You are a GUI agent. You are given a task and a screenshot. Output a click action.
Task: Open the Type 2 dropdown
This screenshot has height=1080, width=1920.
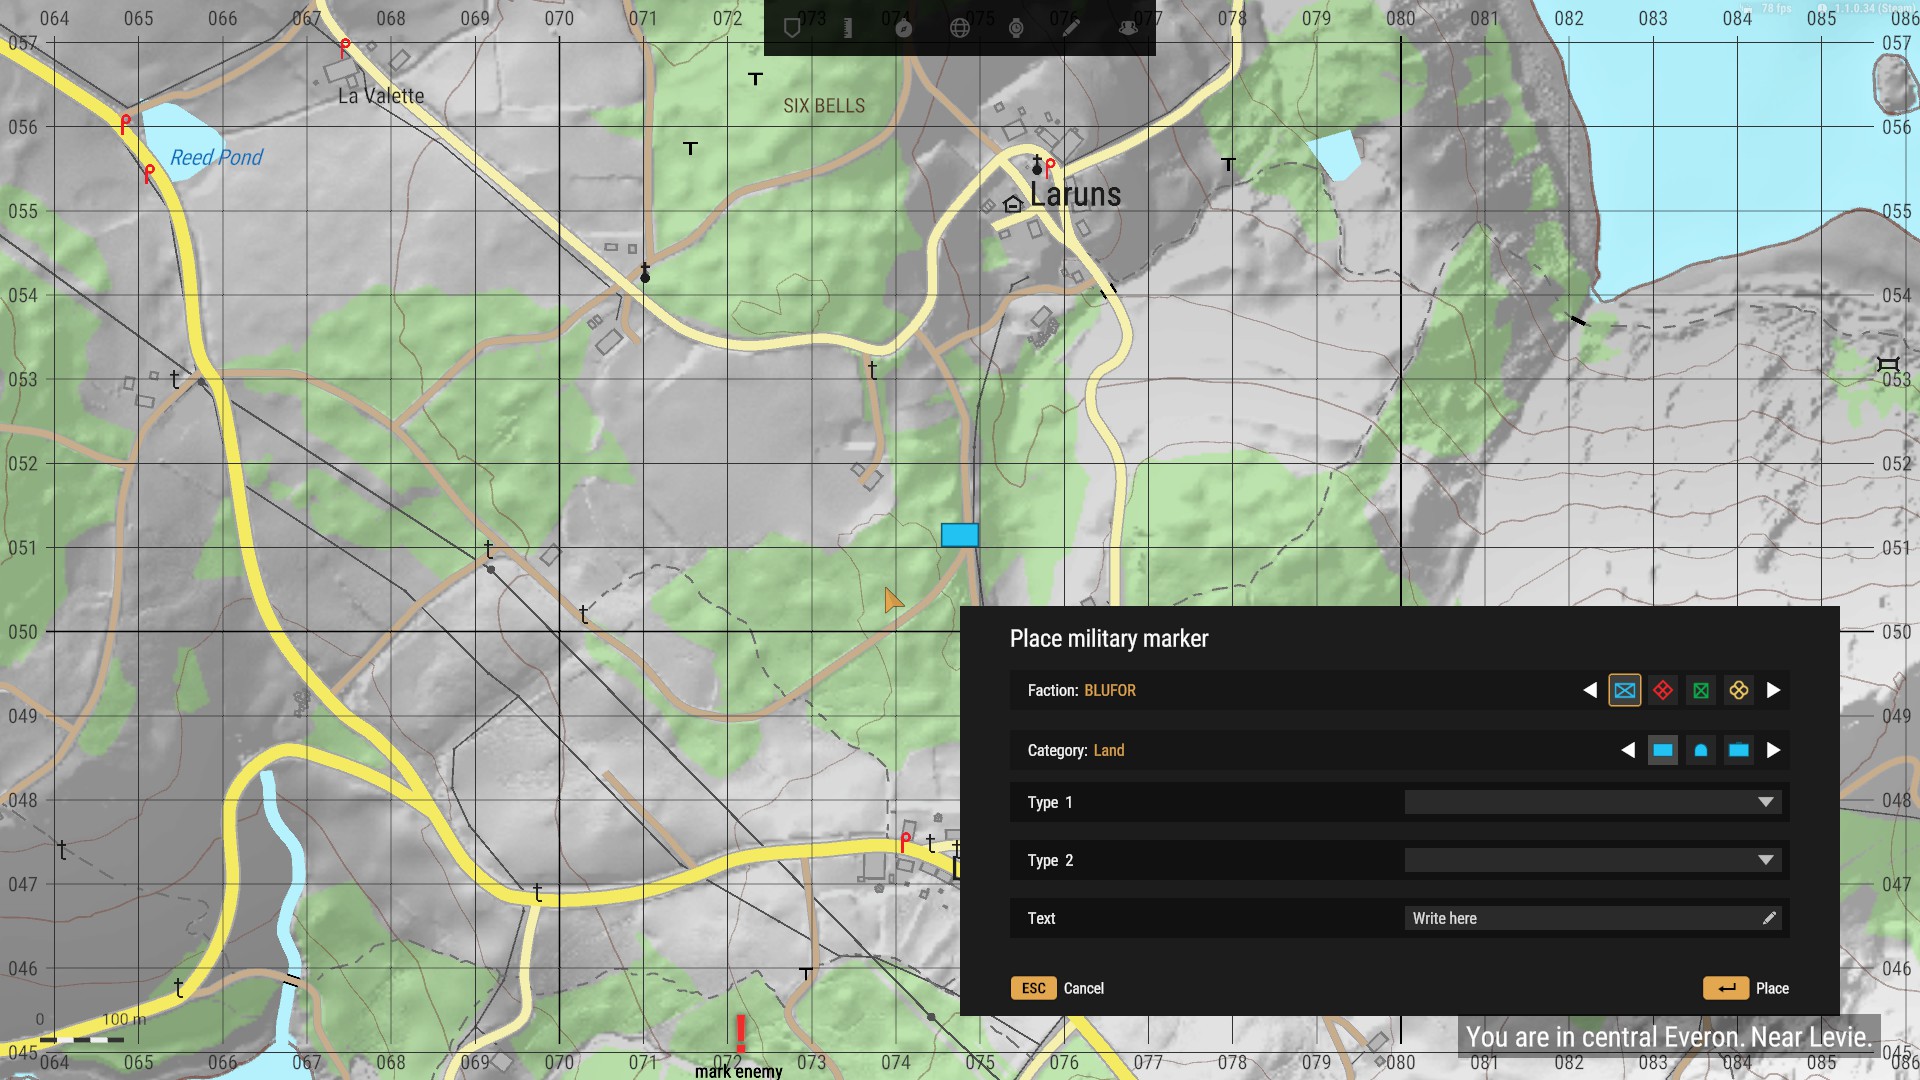(x=1592, y=860)
